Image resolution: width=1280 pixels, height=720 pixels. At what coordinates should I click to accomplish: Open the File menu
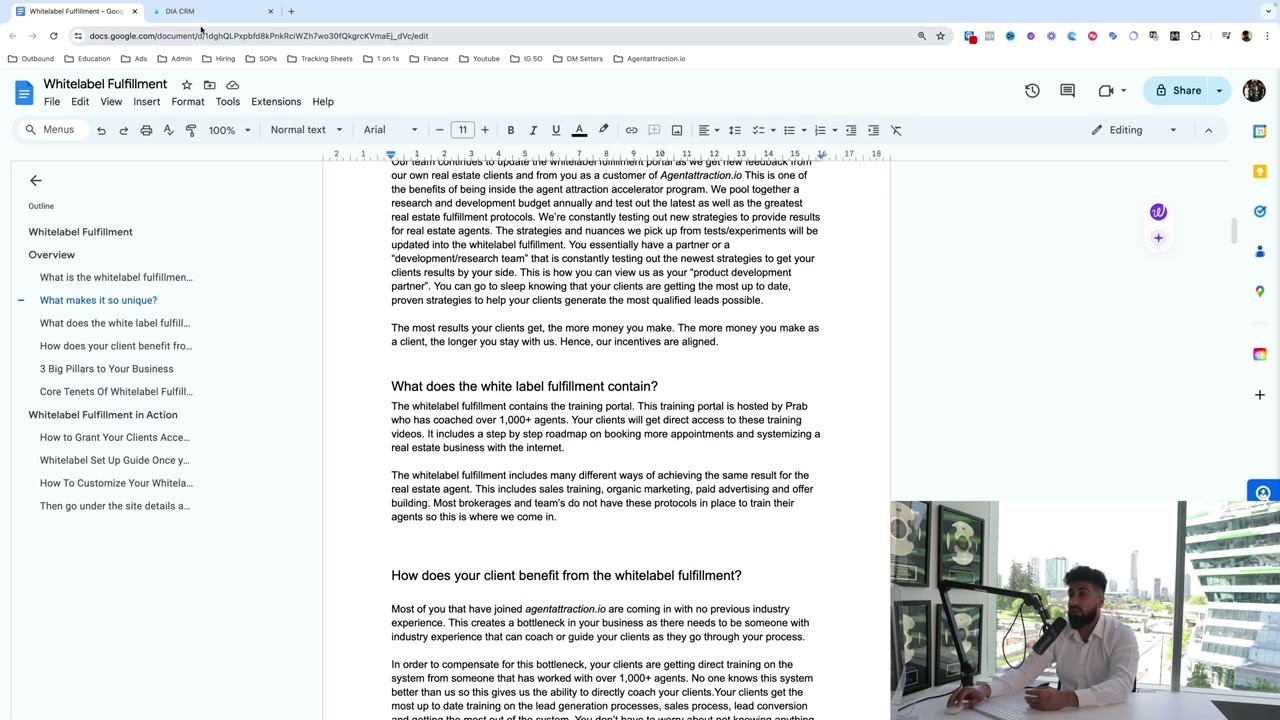click(52, 101)
